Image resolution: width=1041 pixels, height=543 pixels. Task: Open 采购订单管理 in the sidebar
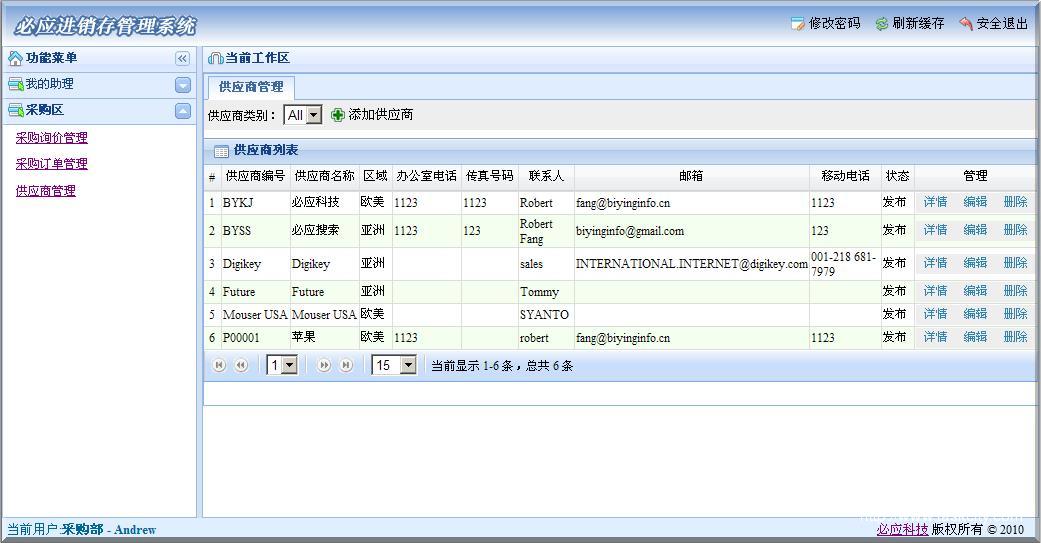(x=51, y=164)
